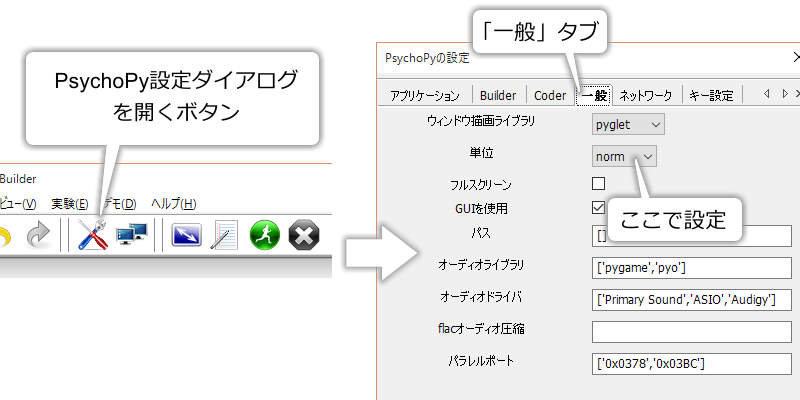
Task: Open Monitor Center with the two monitors icon
Action: (x=131, y=235)
